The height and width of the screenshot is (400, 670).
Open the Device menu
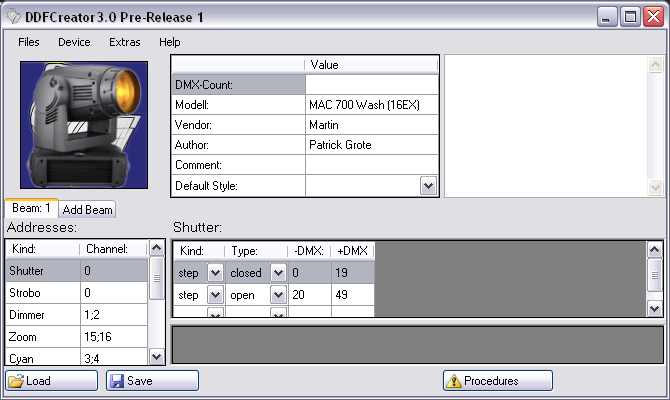click(74, 42)
